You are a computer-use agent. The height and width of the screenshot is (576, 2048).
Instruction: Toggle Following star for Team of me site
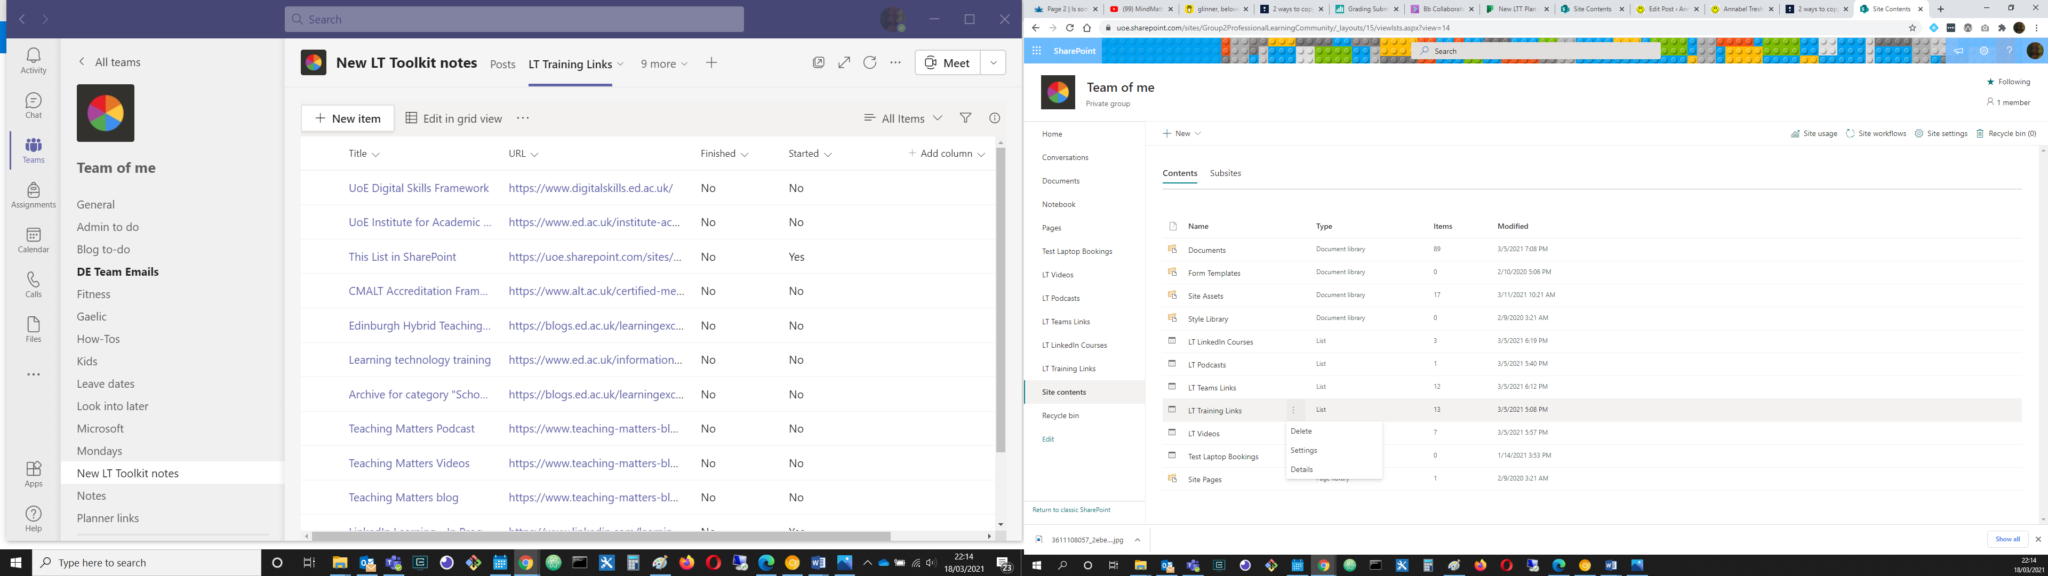click(1990, 82)
